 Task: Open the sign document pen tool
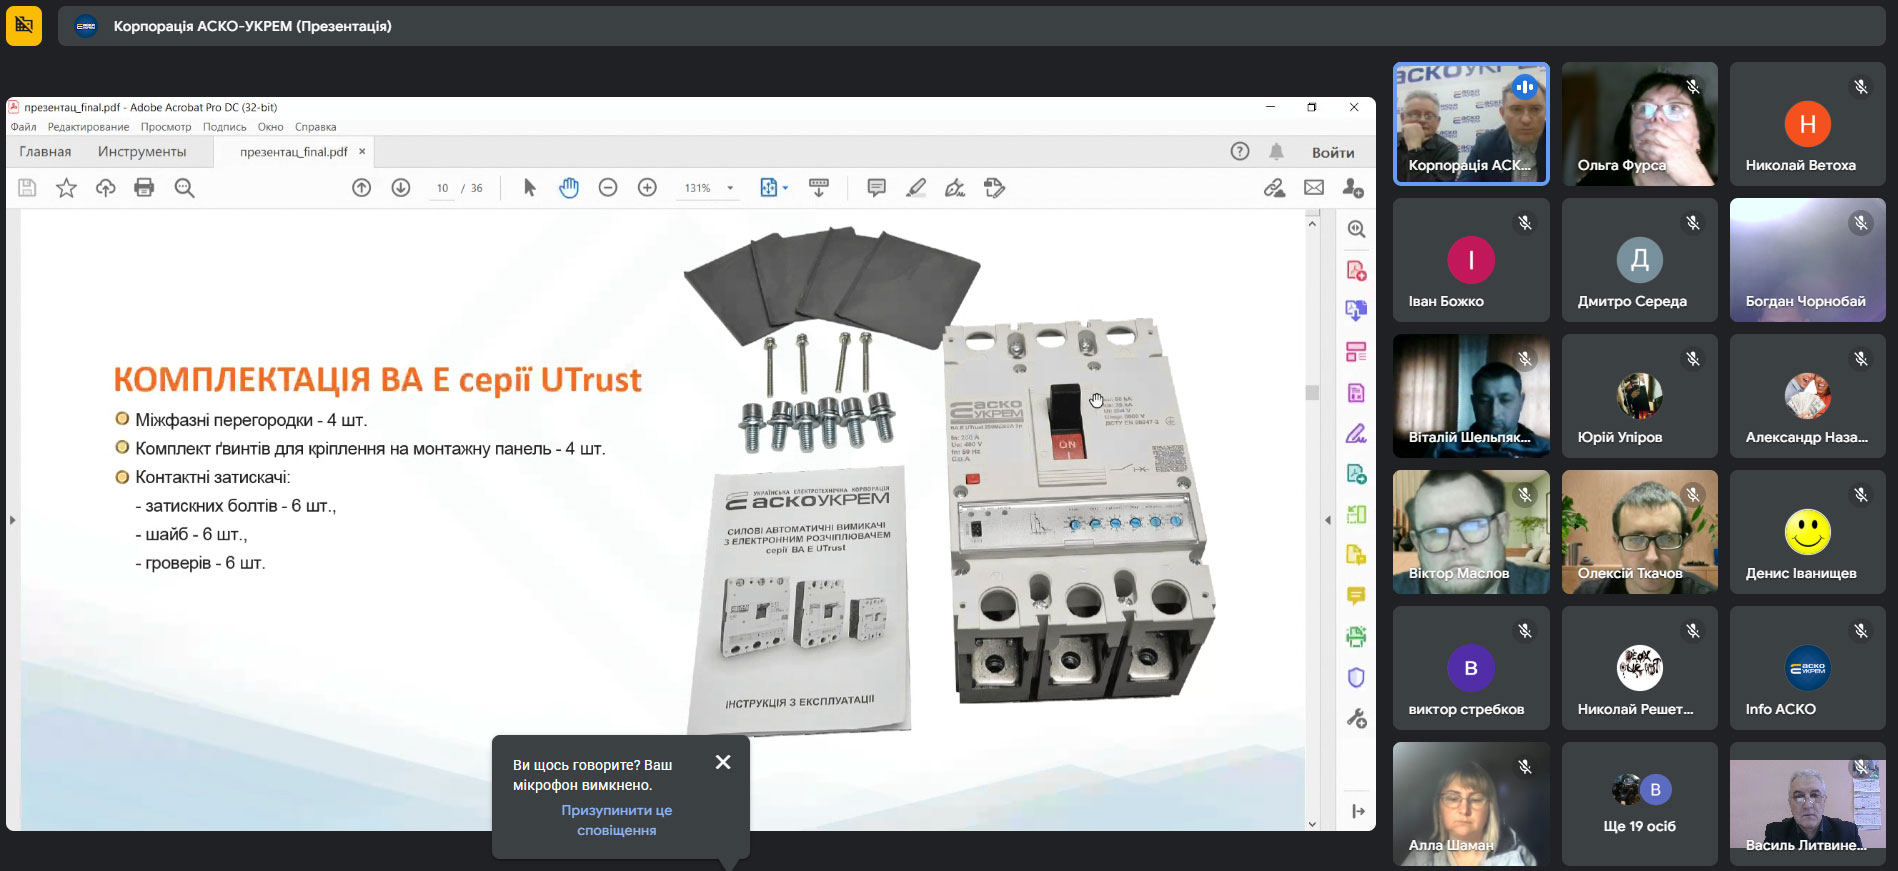tap(955, 188)
